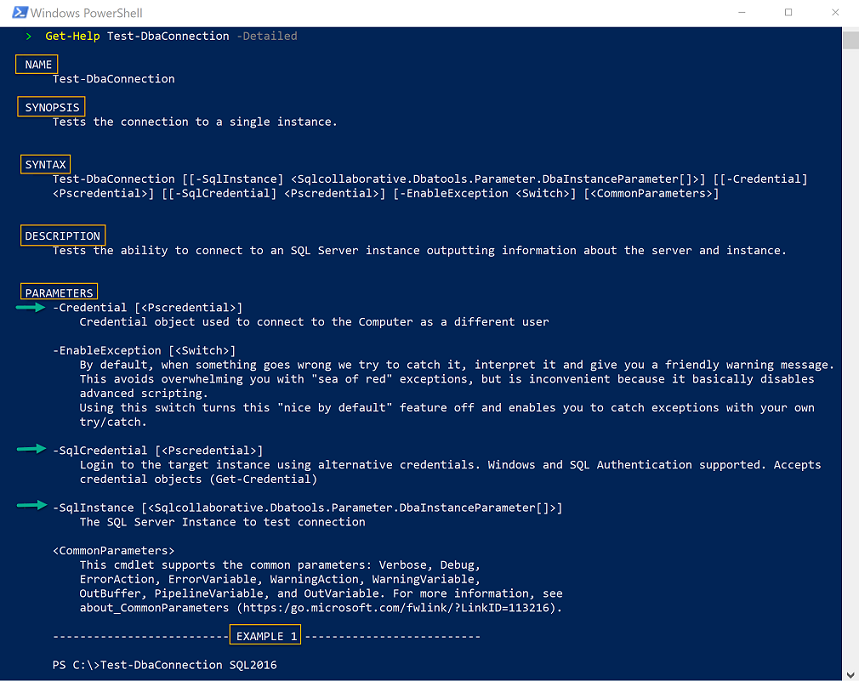Click 'Credential object used to connect' description
The image size is (859, 681).
tap(314, 322)
